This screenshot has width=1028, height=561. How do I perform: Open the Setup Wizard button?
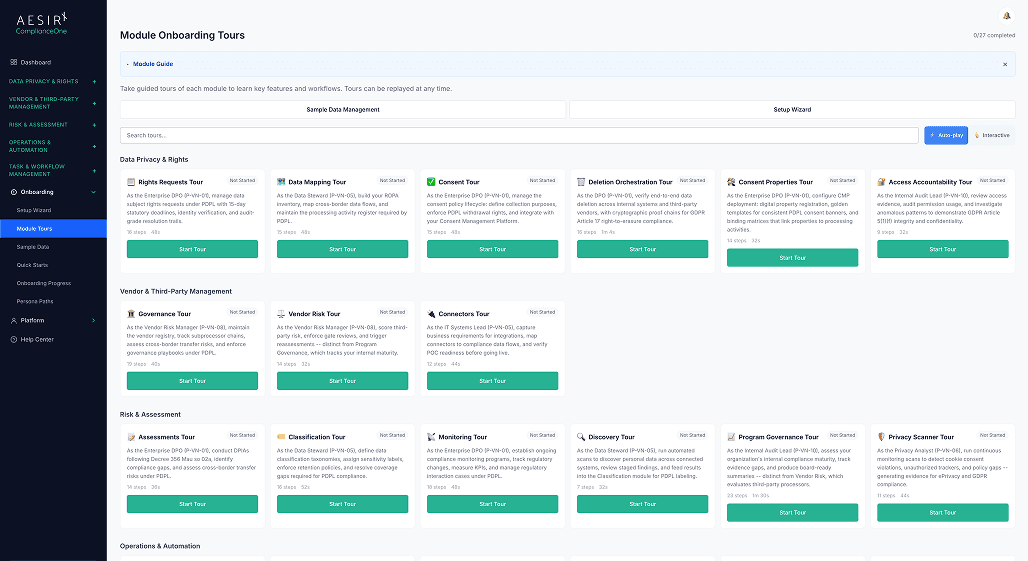tap(792, 109)
